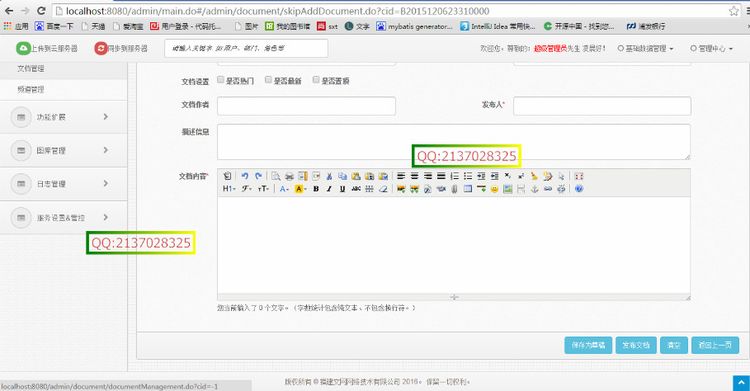Copy selection using editor copy icon

click(342, 176)
